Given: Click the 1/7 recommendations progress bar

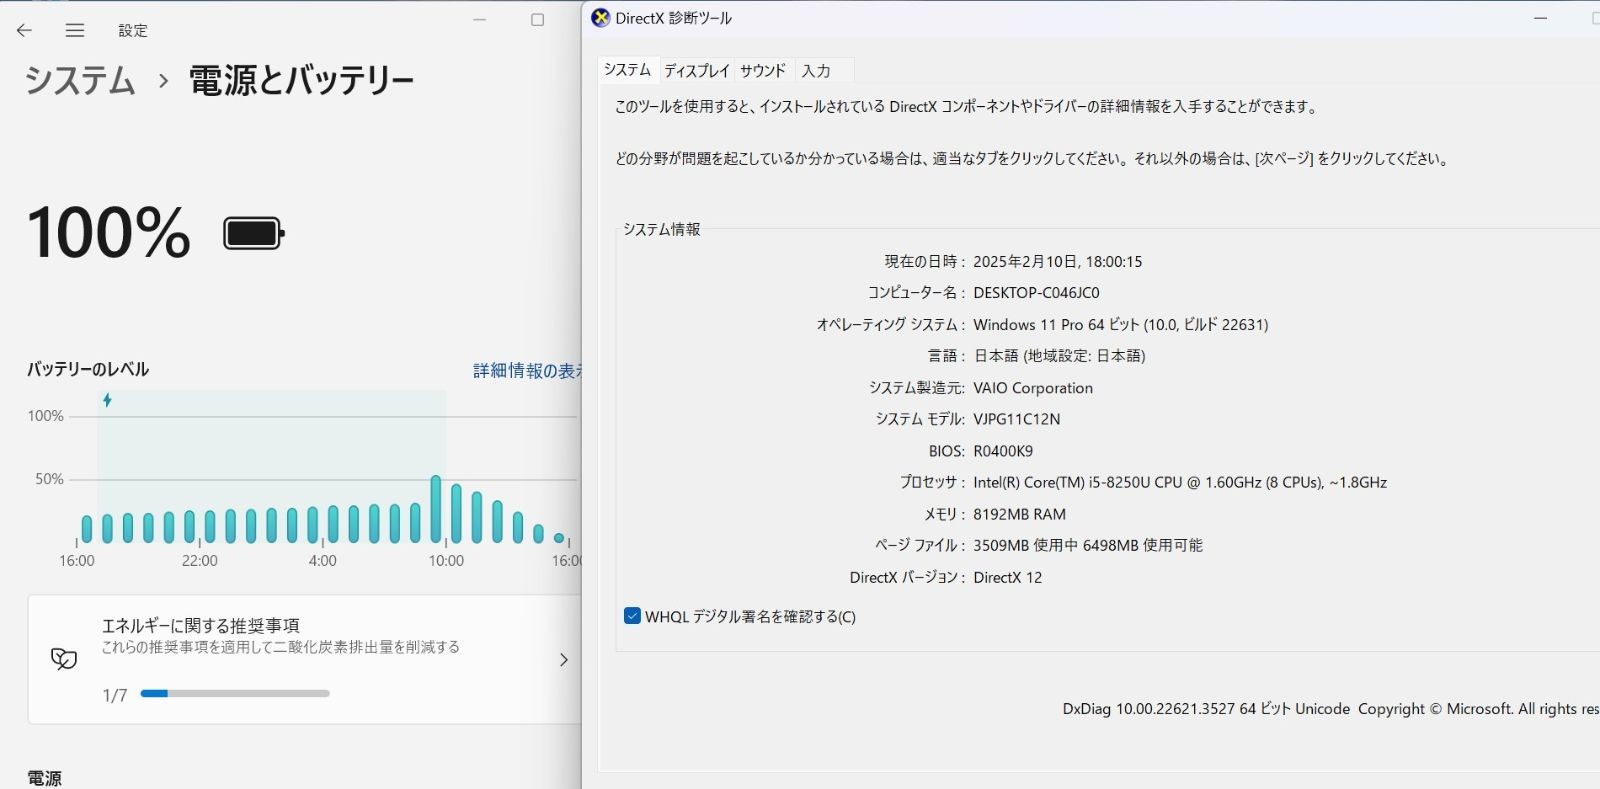Looking at the screenshot, I should pos(235,693).
